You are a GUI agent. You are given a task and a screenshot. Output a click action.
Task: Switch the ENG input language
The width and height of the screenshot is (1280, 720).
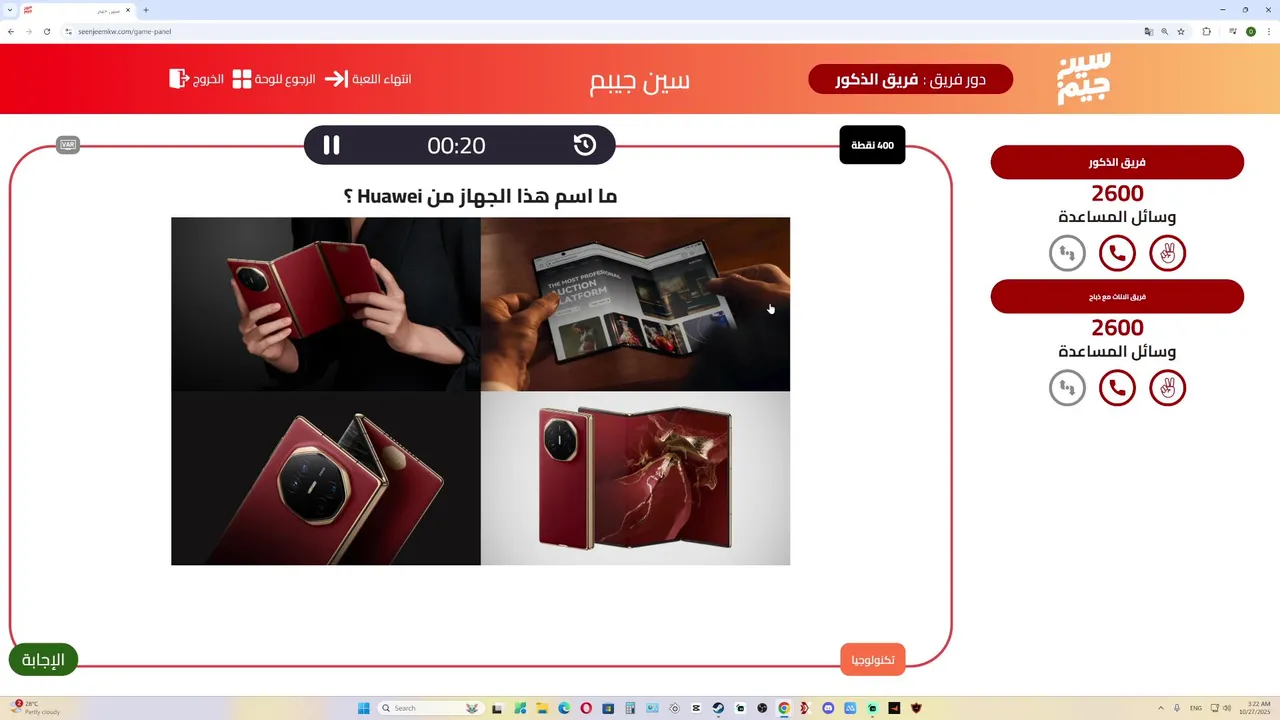pos(1196,708)
